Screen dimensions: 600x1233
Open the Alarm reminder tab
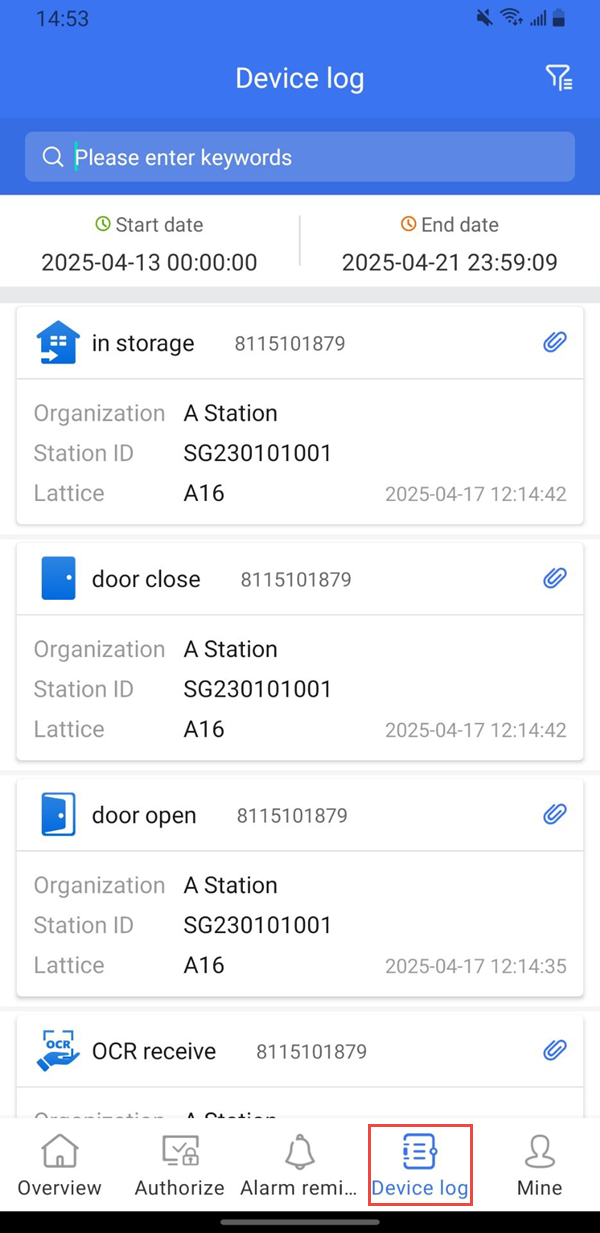[299, 1165]
